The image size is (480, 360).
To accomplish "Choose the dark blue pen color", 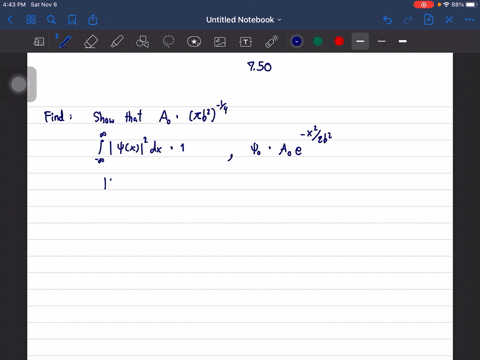I will [x=297, y=41].
